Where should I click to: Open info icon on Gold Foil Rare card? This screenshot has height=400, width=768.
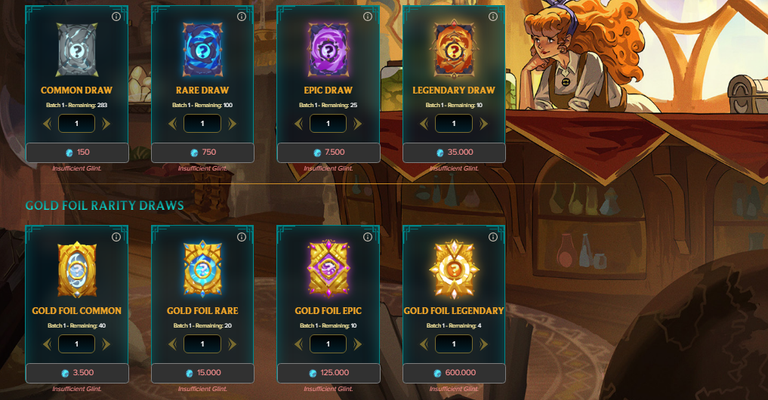241,237
